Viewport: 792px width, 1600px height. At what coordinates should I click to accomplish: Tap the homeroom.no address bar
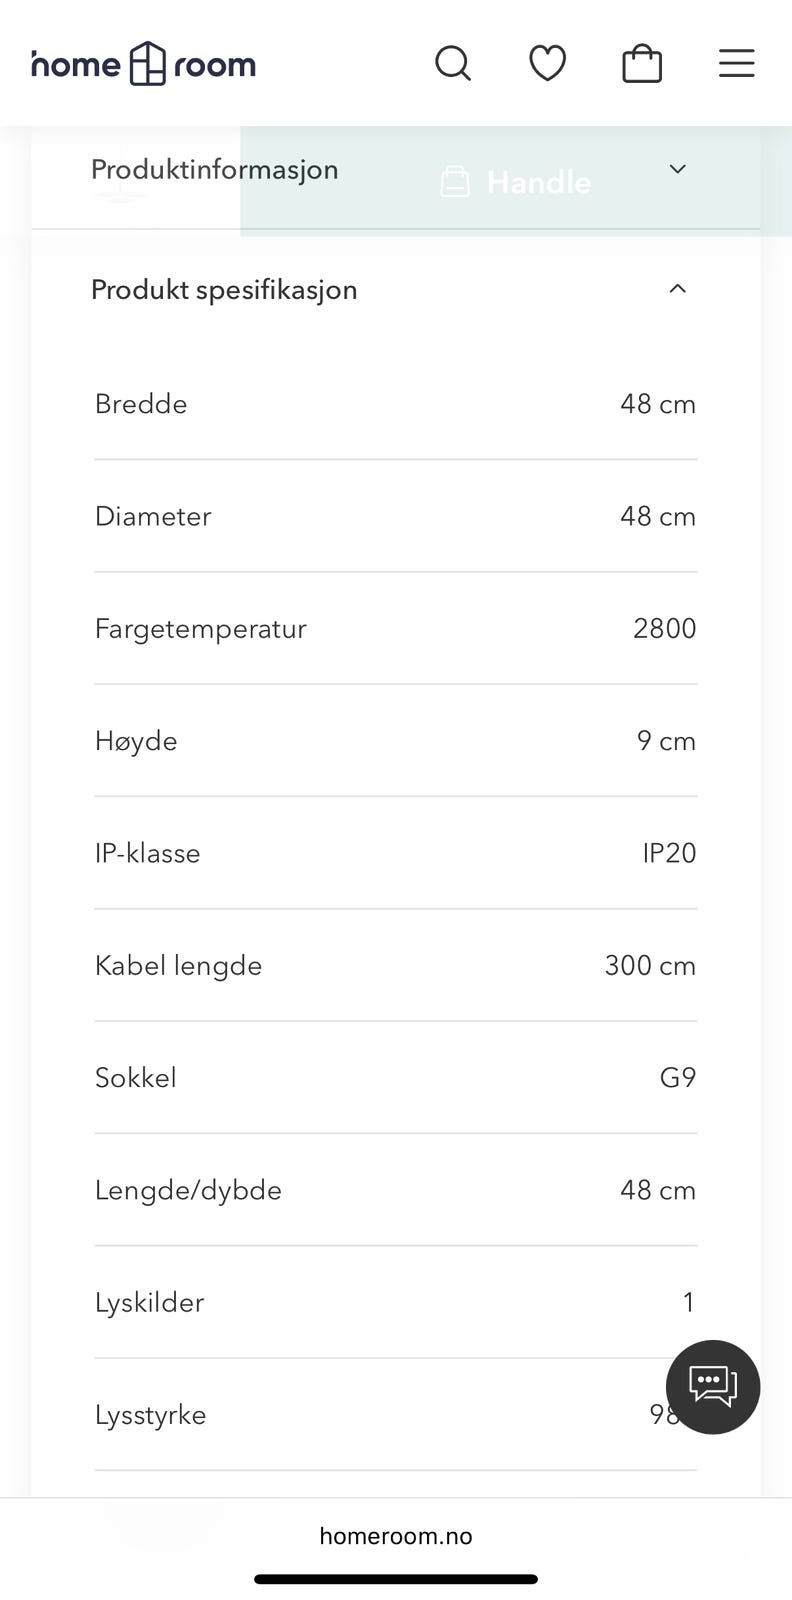396,1536
